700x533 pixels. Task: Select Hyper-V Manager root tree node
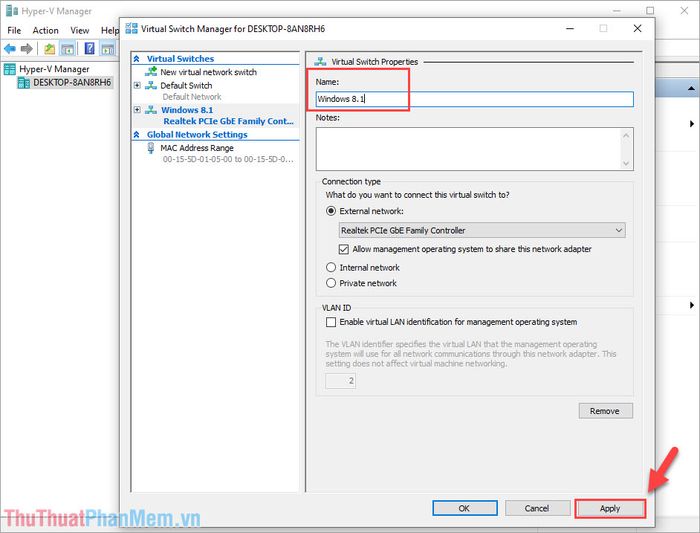pyautogui.click(x=54, y=69)
